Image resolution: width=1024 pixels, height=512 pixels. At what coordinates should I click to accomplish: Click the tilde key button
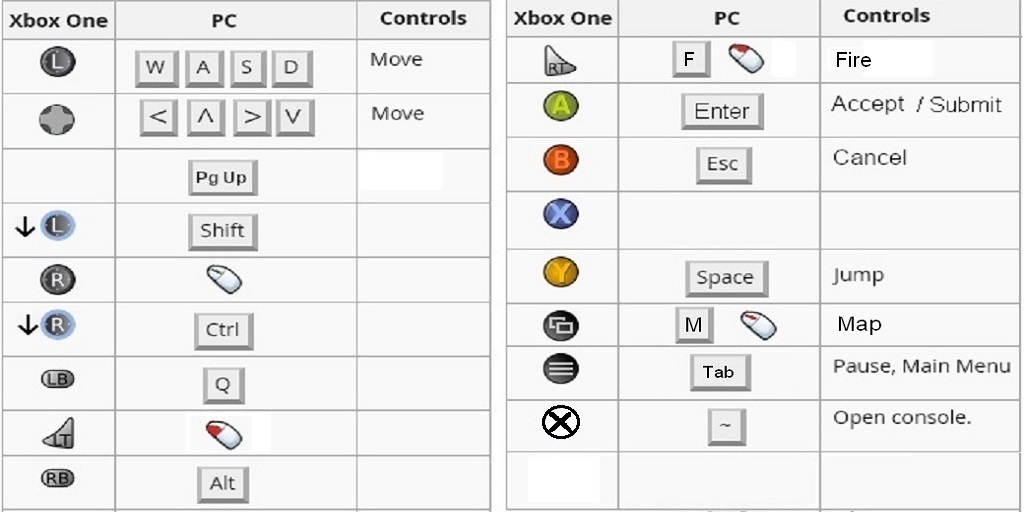(x=726, y=426)
